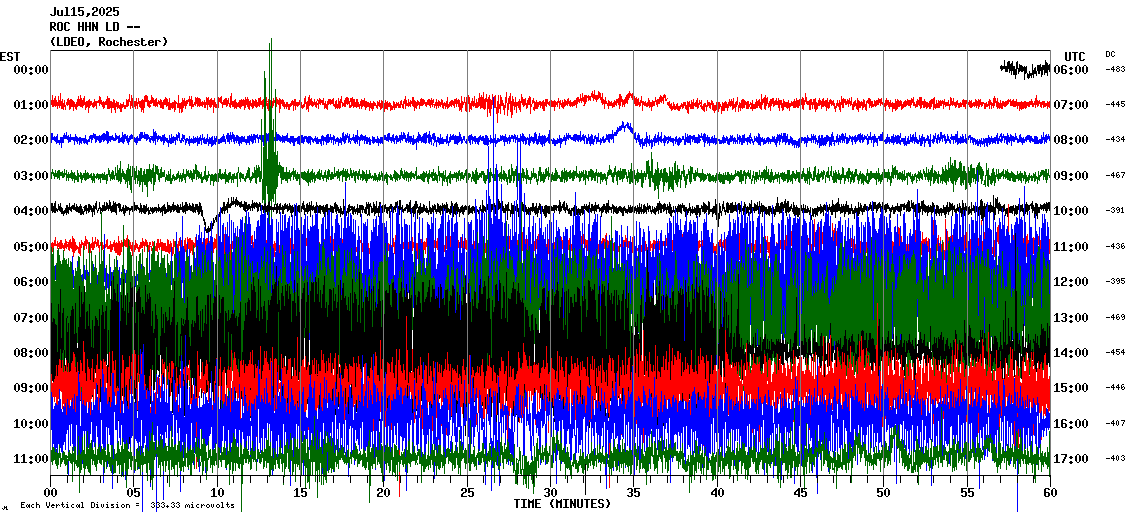Click the short black trace at 06:00 UTC
Screen dimensions: 1130x519
(1024, 68)
